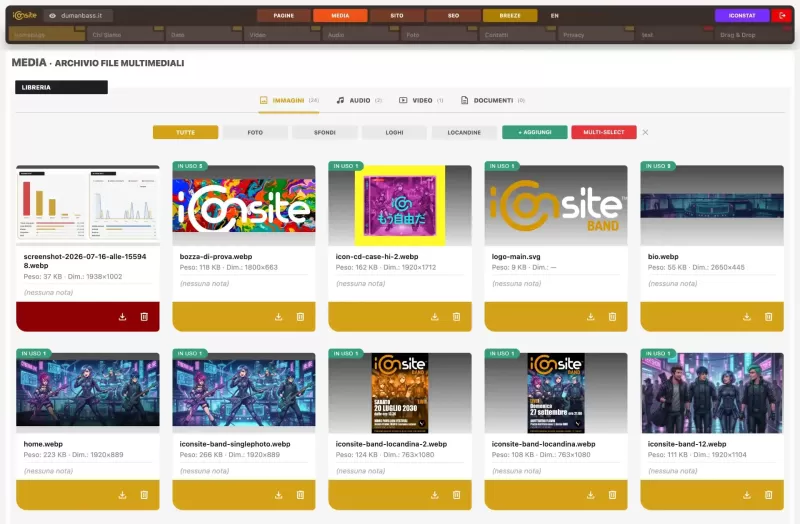Select the MEDIA top menu button

coord(340,16)
